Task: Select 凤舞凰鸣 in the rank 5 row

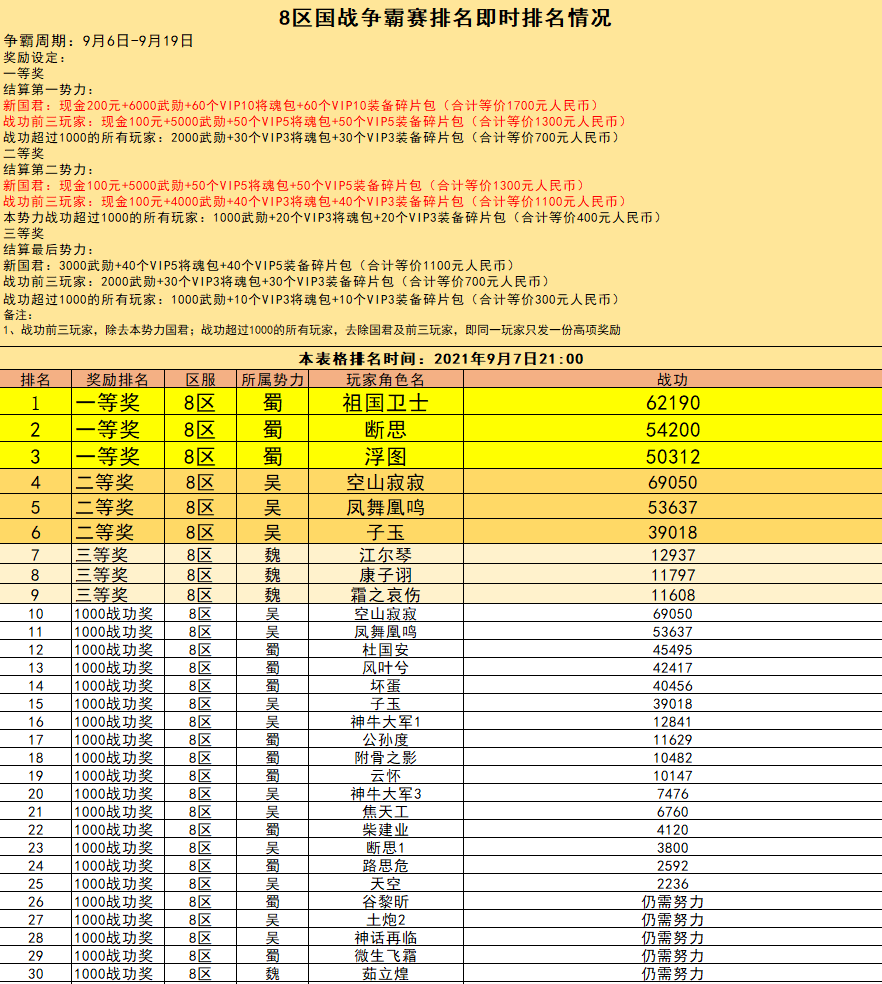Action: (x=385, y=507)
